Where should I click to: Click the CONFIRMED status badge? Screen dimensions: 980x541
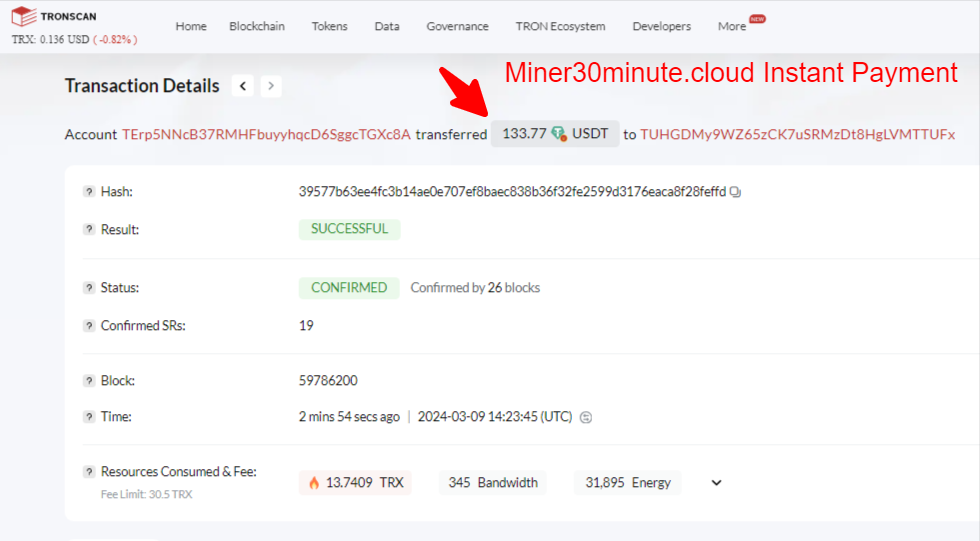[x=349, y=287]
